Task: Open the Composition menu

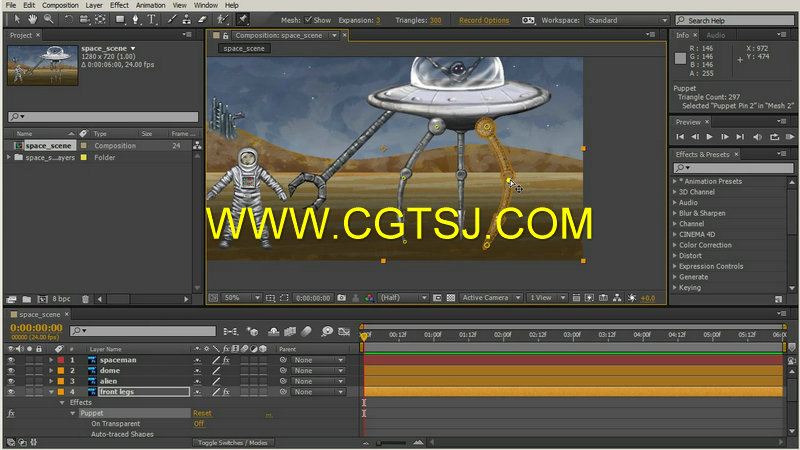Action: (x=60, y=5)
